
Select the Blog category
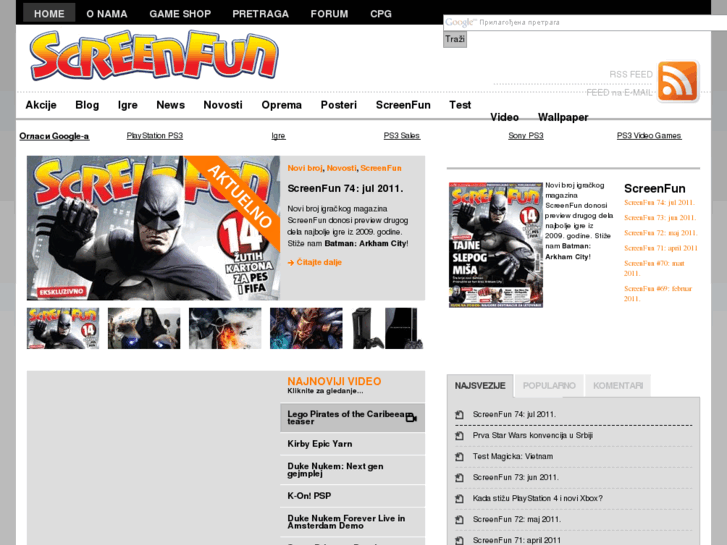click(87, 105)
